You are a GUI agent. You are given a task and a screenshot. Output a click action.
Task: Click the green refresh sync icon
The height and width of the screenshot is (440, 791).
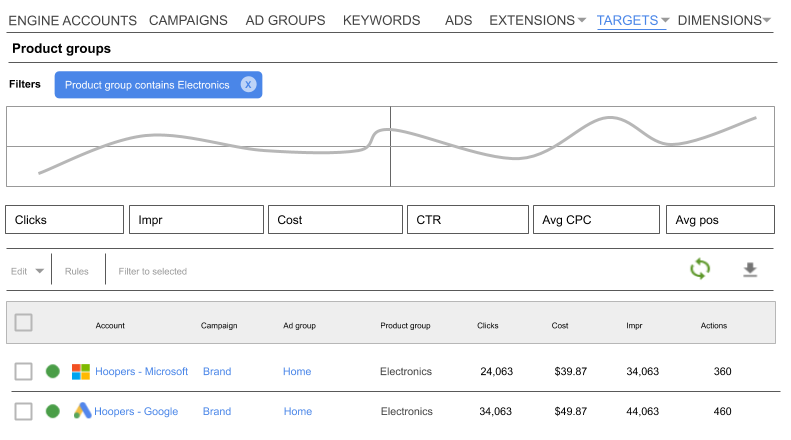click(x=700, y=269)
